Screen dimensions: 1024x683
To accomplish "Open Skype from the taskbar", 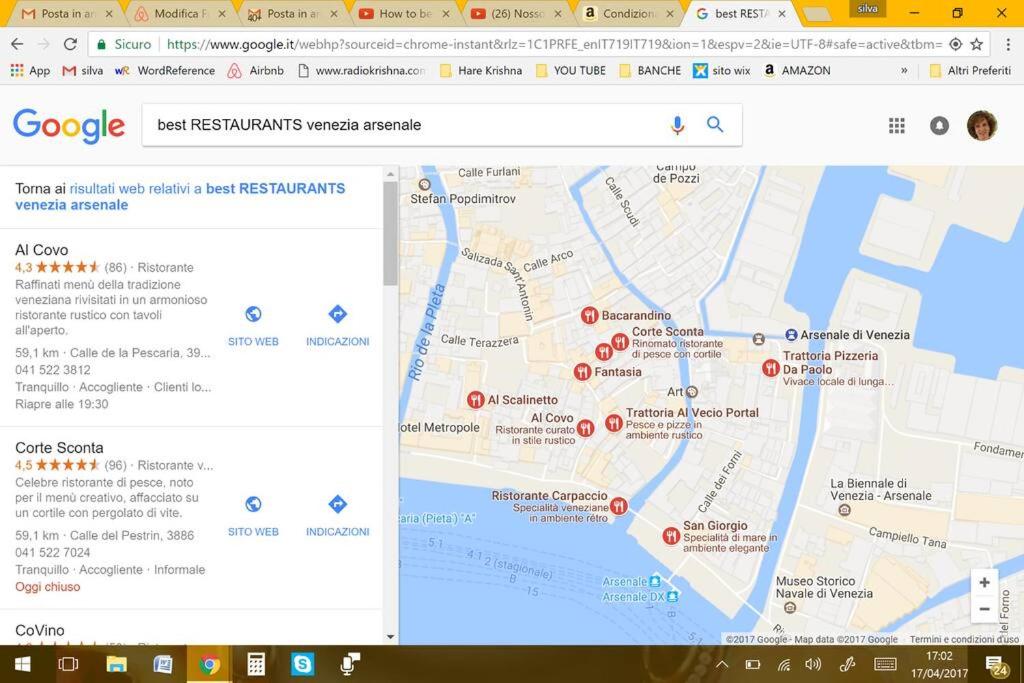I will [x=302, y=664].
